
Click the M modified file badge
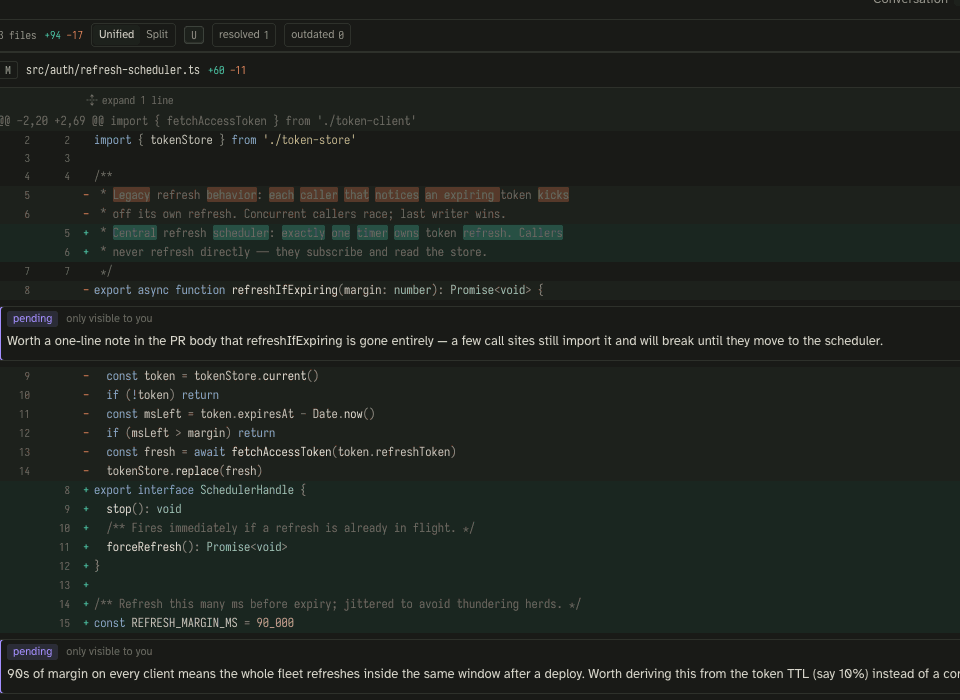coord(8,70)
